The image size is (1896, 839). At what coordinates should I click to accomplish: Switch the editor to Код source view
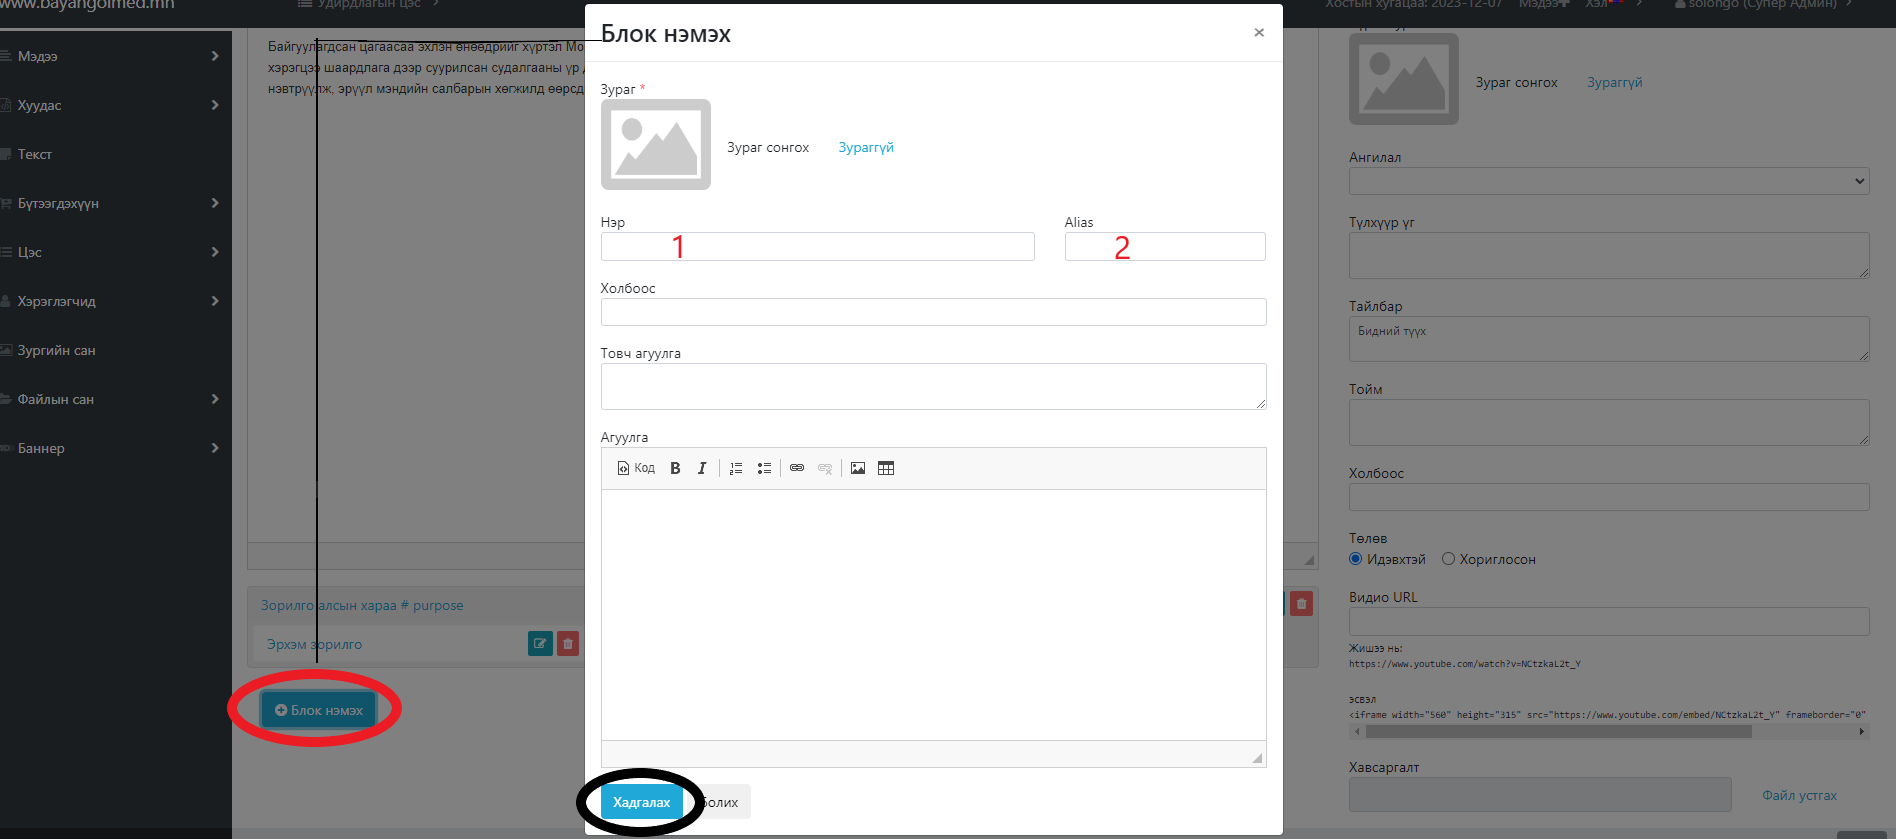point(636,468)
